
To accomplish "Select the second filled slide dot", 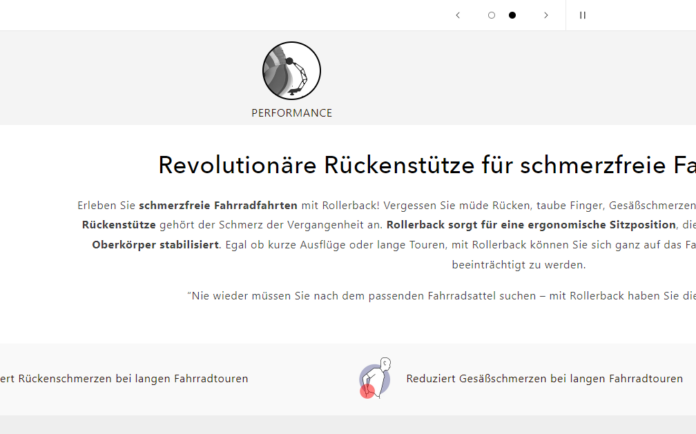I will pos(512,16).
